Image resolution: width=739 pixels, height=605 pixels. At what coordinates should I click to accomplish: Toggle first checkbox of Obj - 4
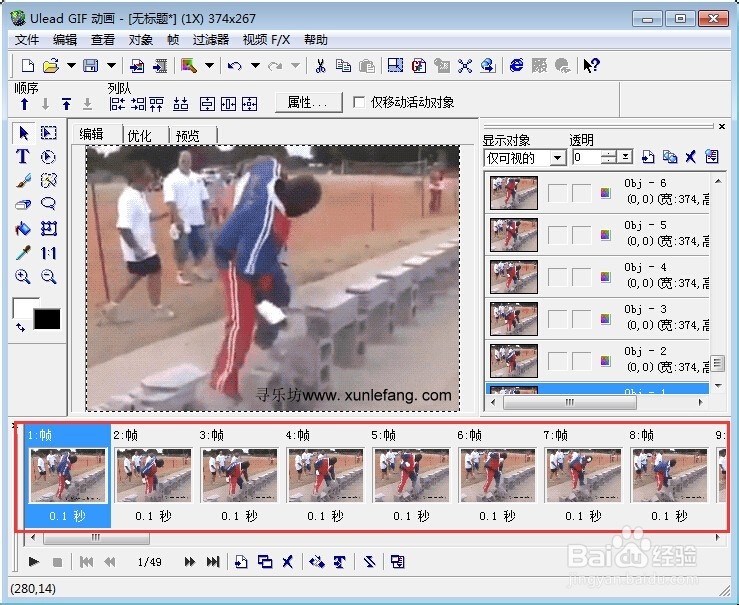[x=558, y=277]
